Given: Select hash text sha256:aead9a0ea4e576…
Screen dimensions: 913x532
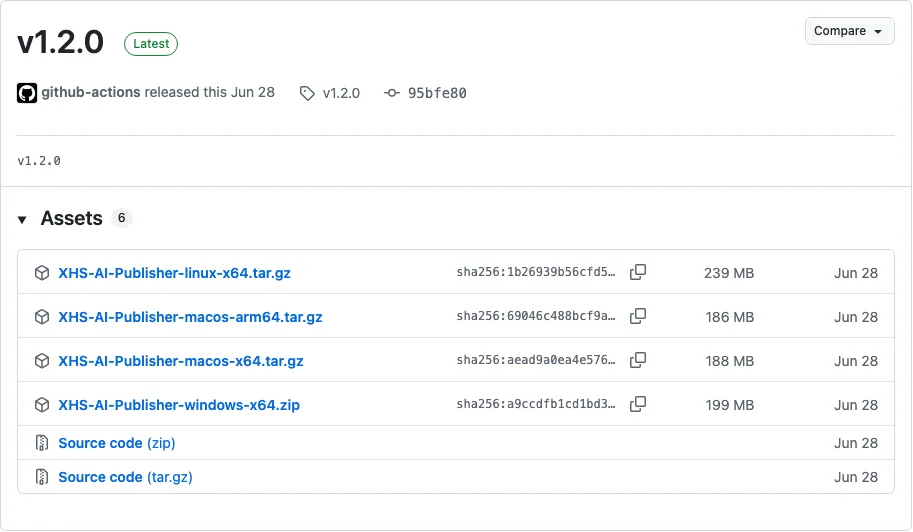Looking at the screenshot, I should (x=536, y=360).
